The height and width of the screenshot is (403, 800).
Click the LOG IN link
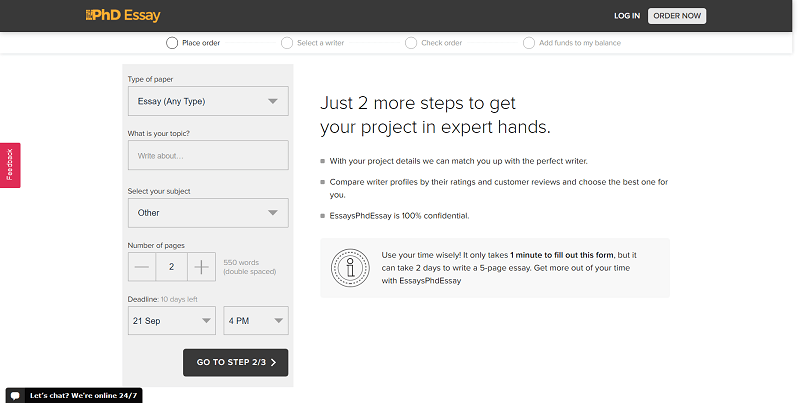coord(627,16)
